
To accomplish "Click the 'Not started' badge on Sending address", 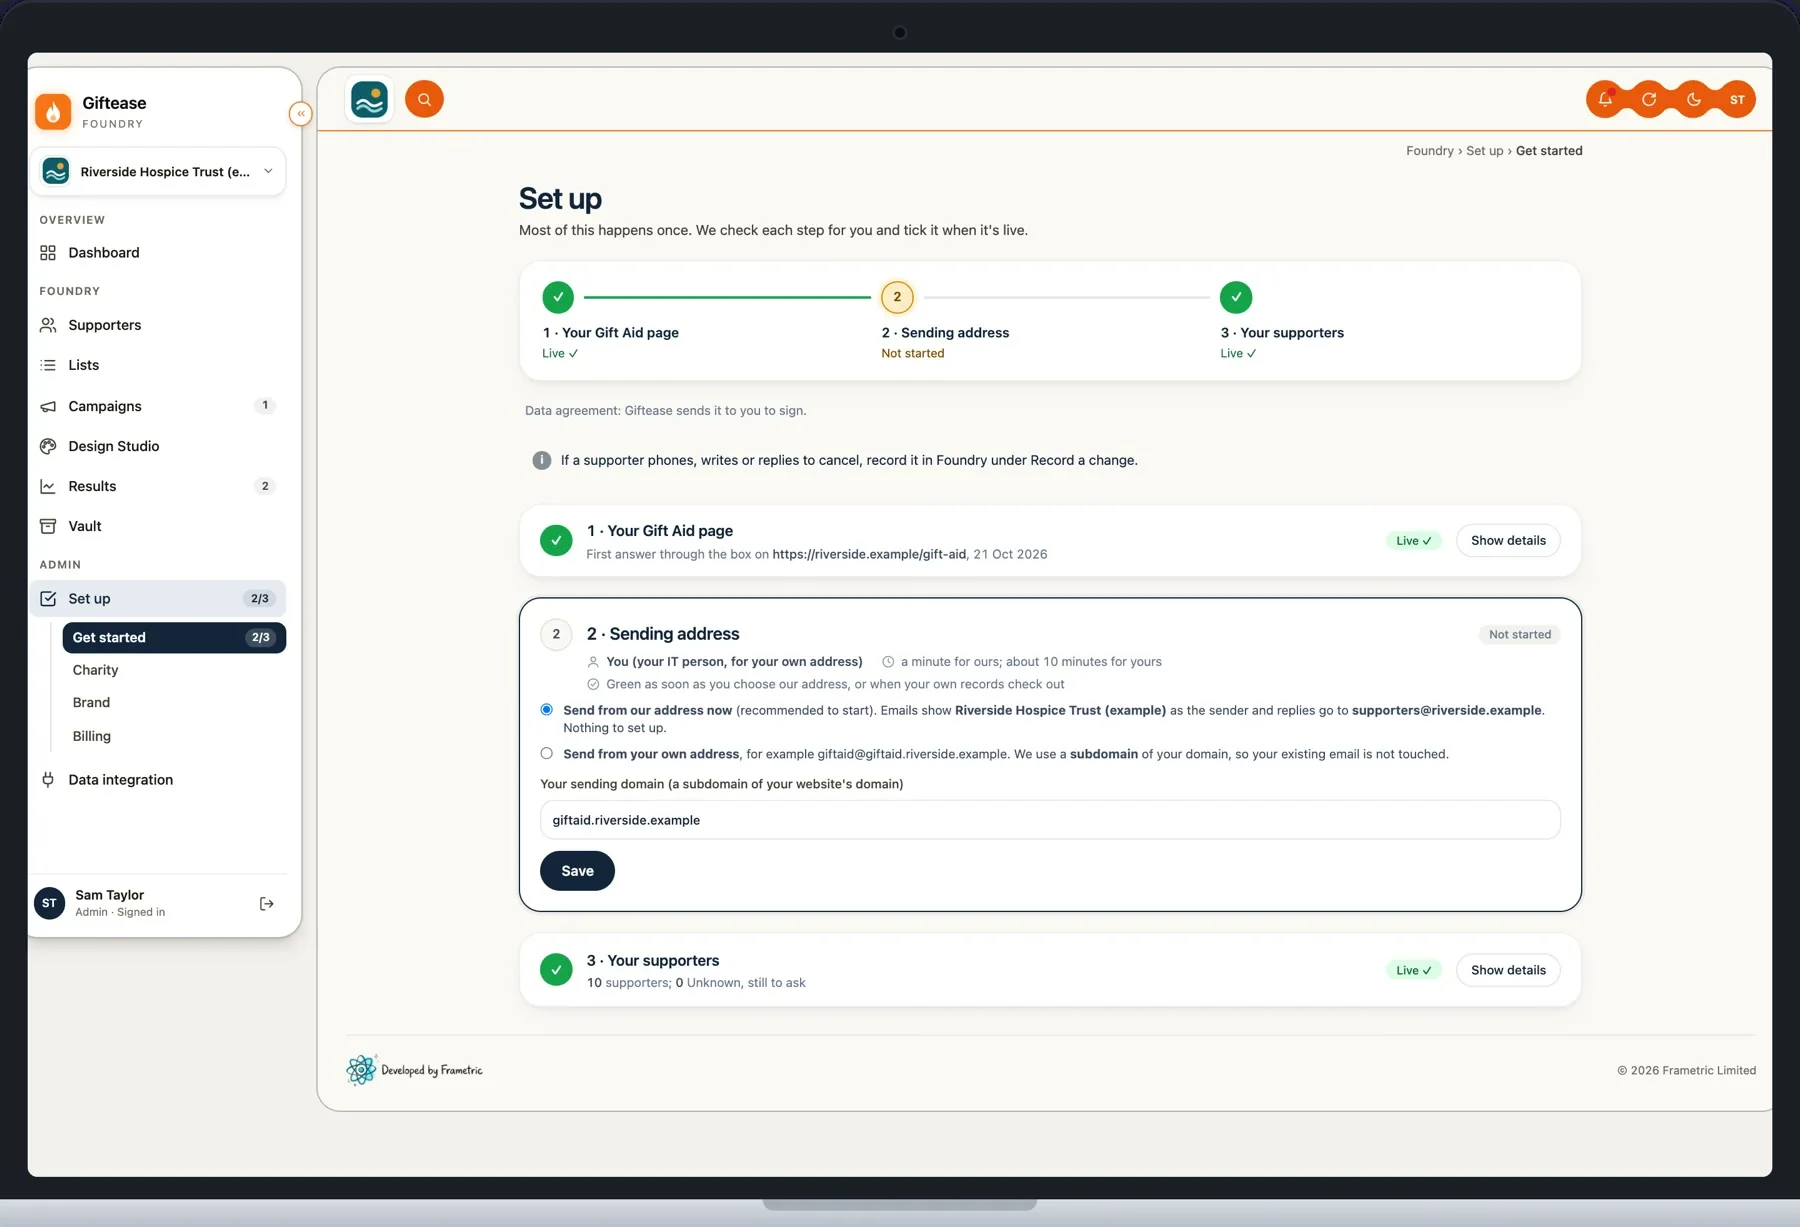I will [x=1520, y=634].
